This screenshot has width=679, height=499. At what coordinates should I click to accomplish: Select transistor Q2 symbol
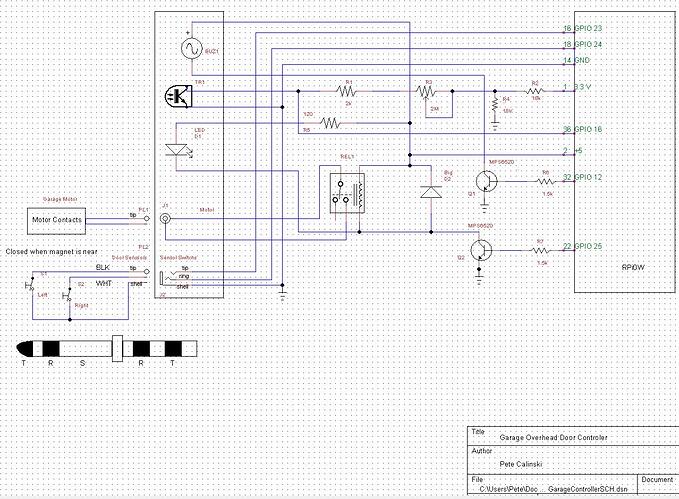[481, 250]
